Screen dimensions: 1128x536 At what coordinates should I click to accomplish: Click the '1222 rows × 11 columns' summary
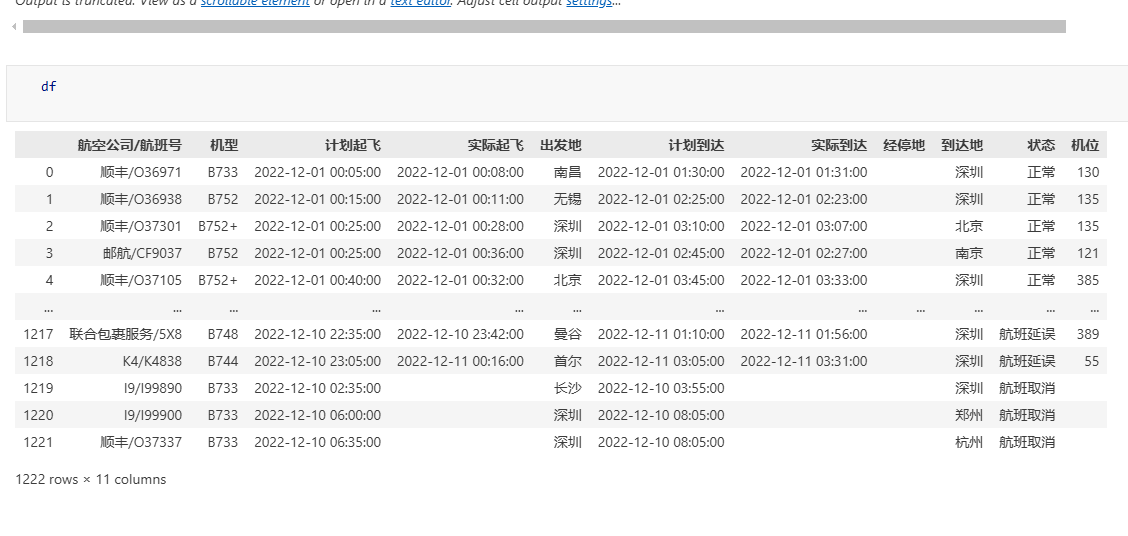(x=91, y=479)
